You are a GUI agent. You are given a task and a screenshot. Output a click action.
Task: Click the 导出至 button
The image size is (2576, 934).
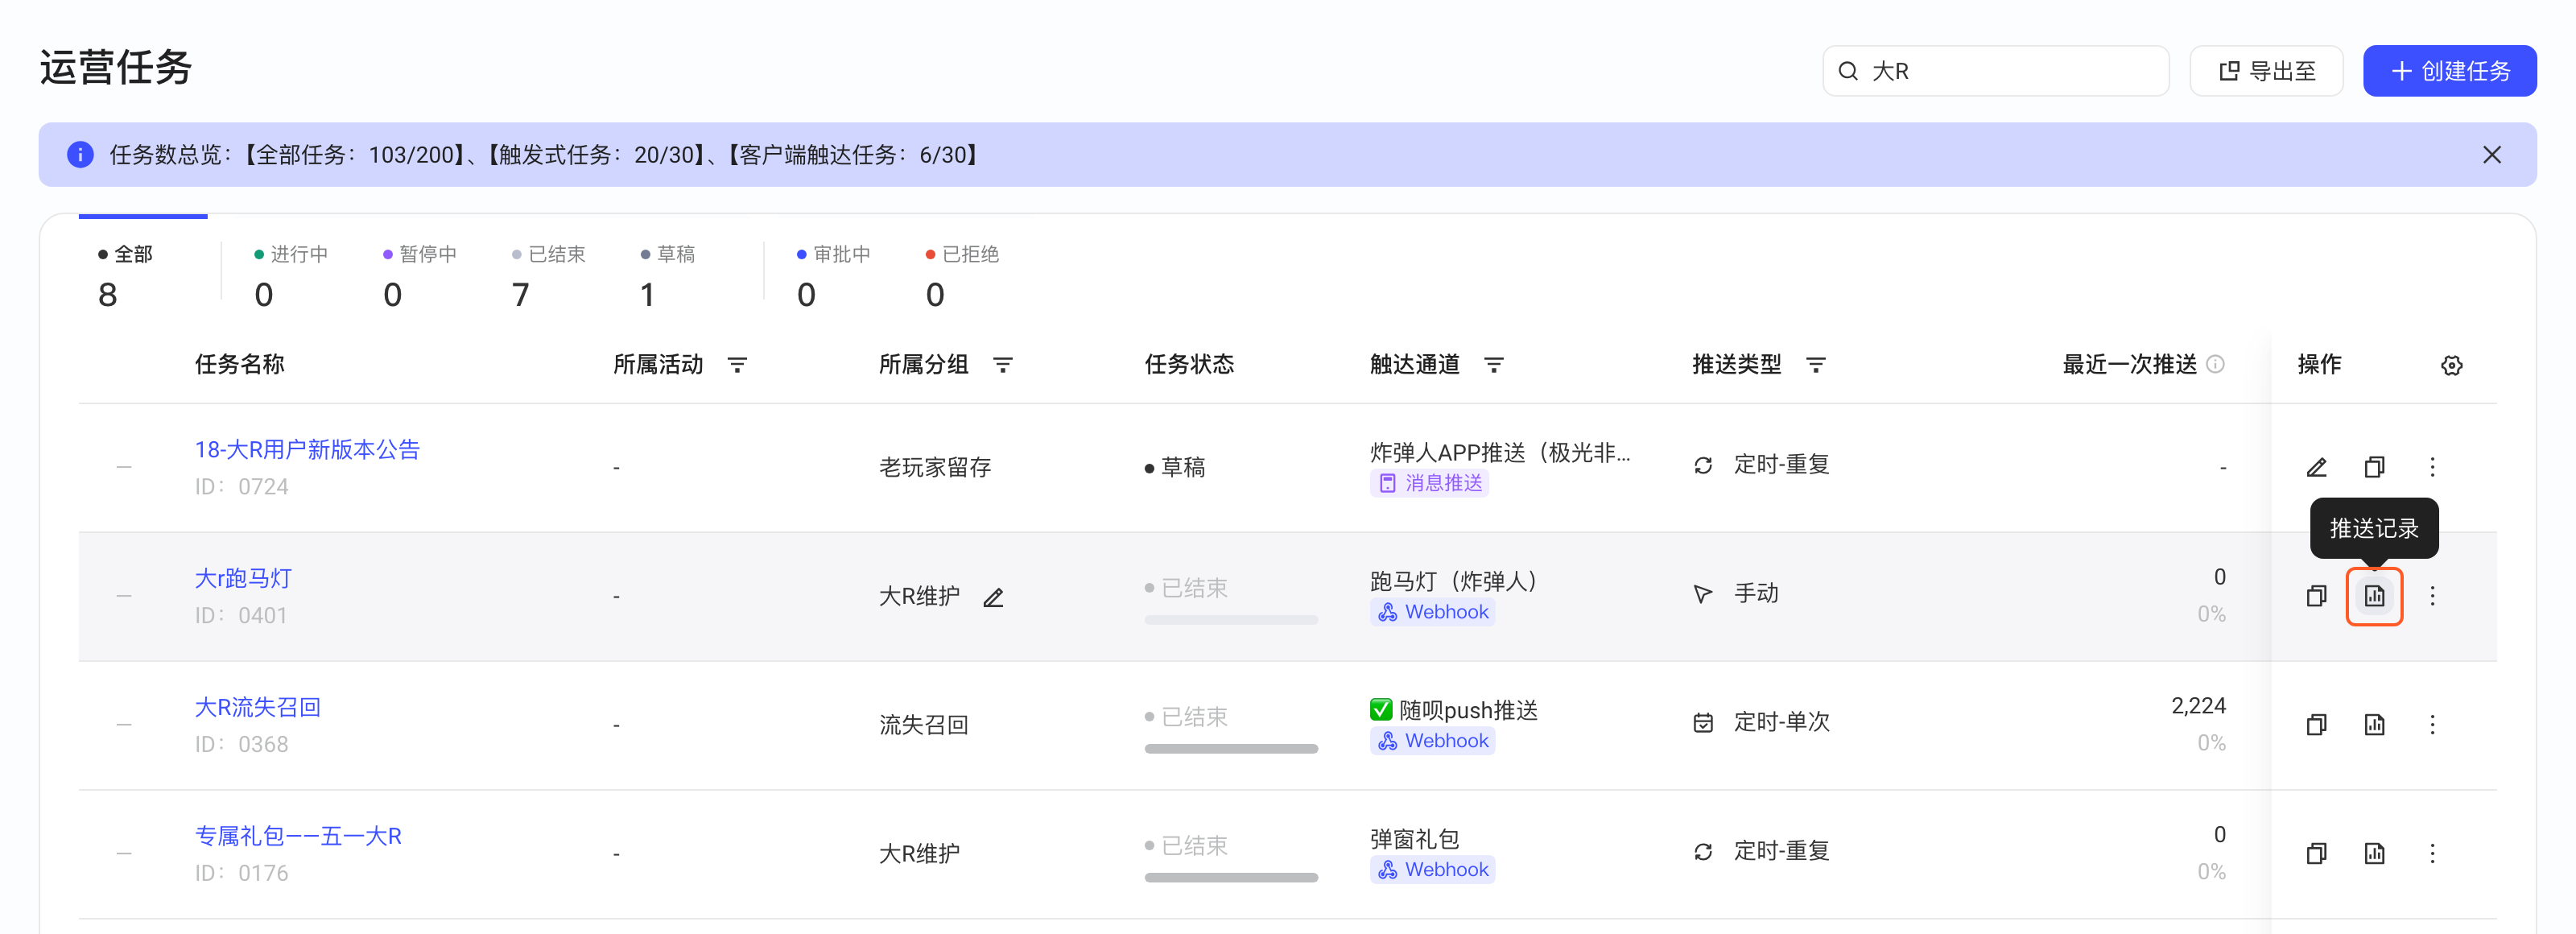click(x=2266, y=71)
